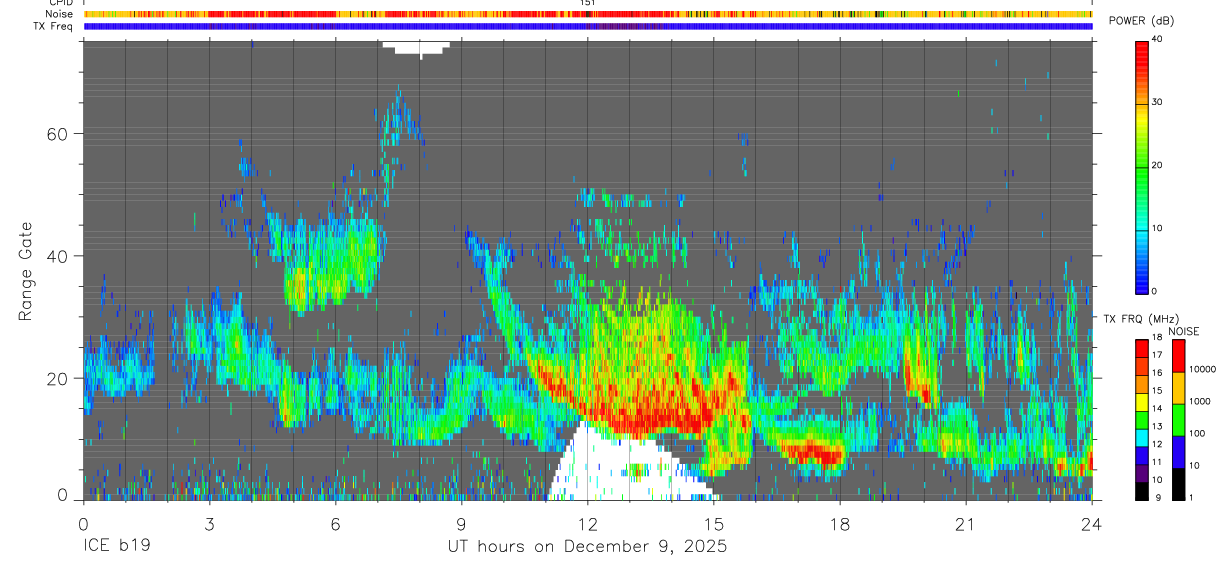Click the 'NOISE' legend title
The image size is (1228, 567).
[1183, 331]
